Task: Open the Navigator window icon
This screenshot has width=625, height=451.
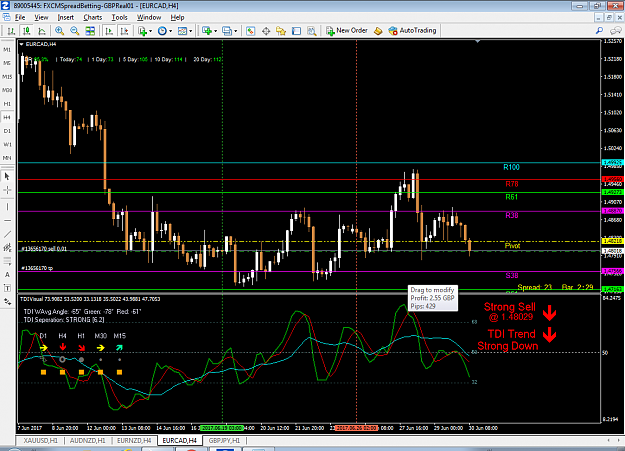Action: coord(281,31)
